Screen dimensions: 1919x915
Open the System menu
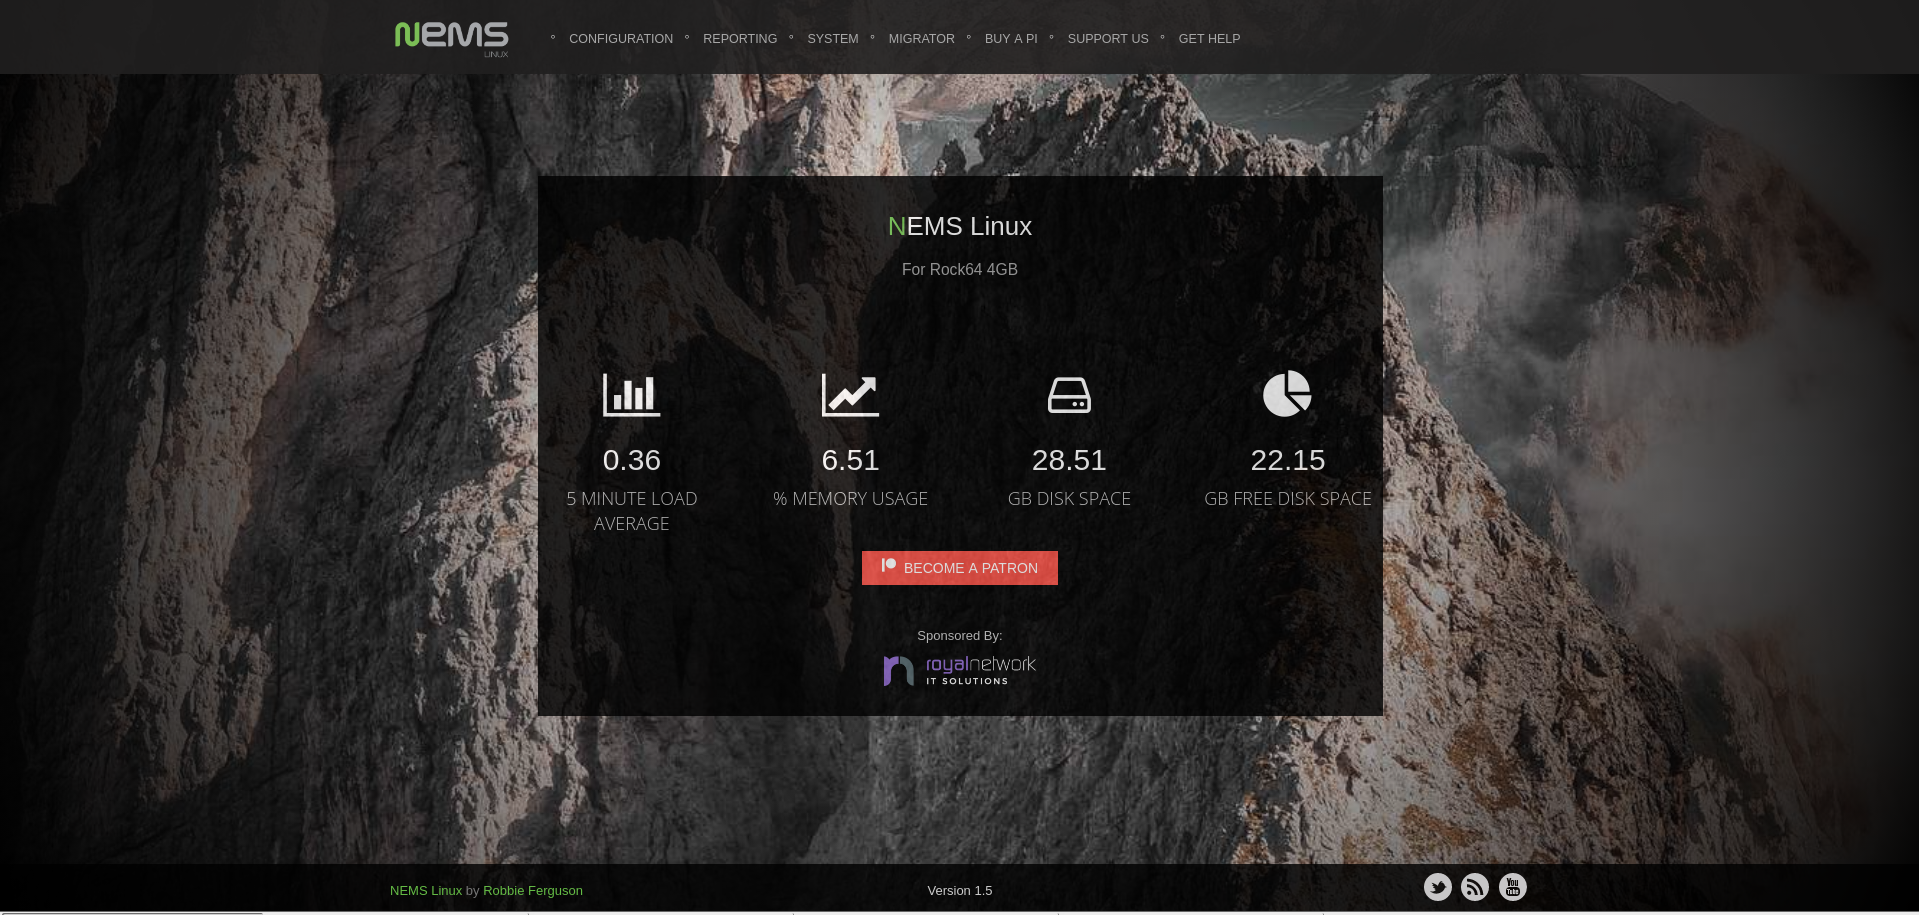(833, 39)
